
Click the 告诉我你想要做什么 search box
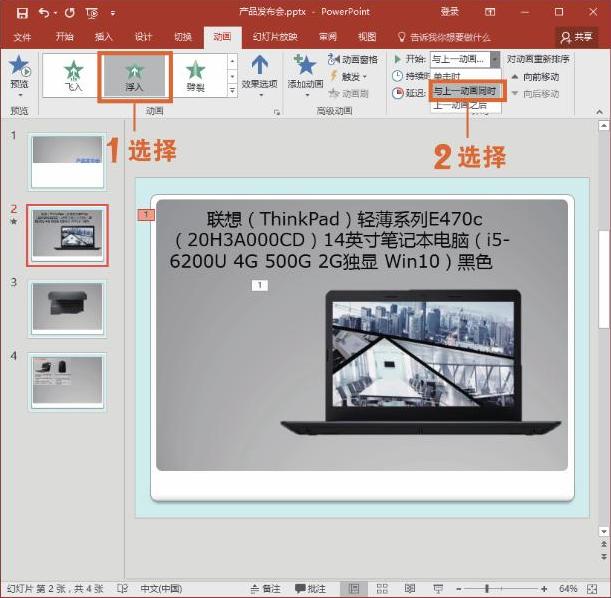point(444,37)
